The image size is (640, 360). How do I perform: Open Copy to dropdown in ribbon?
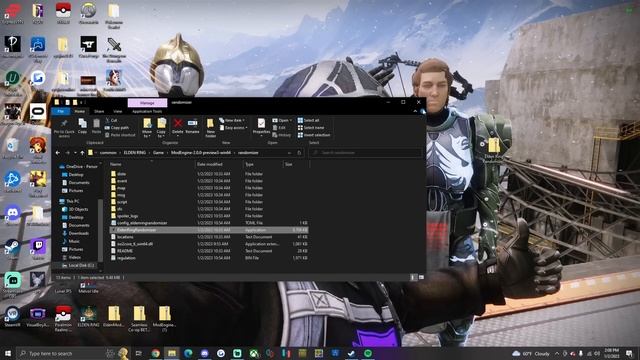pos(161,128)
